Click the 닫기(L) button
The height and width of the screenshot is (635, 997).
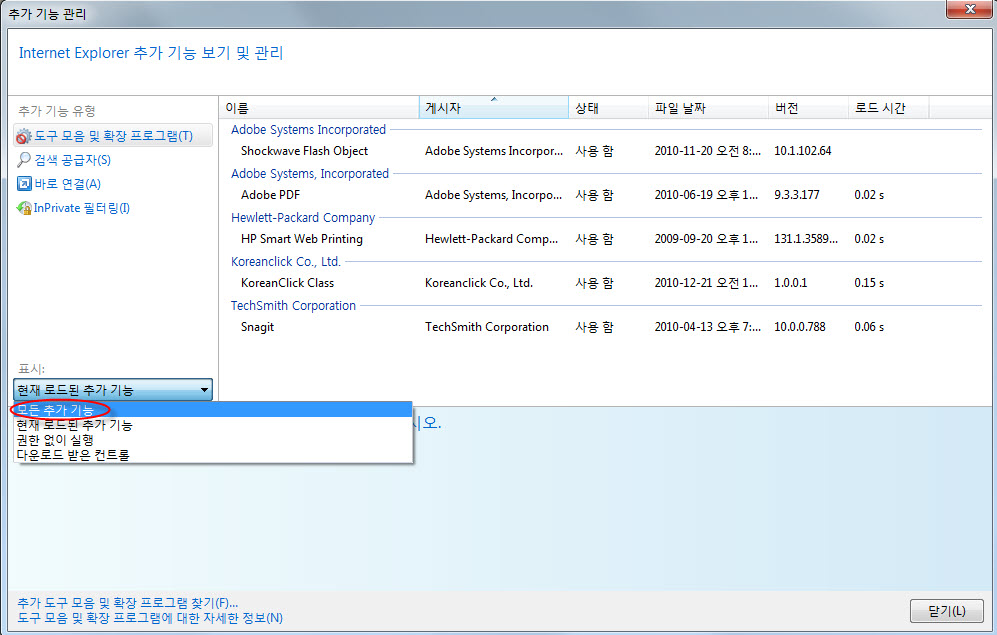[x=947, y=611]
